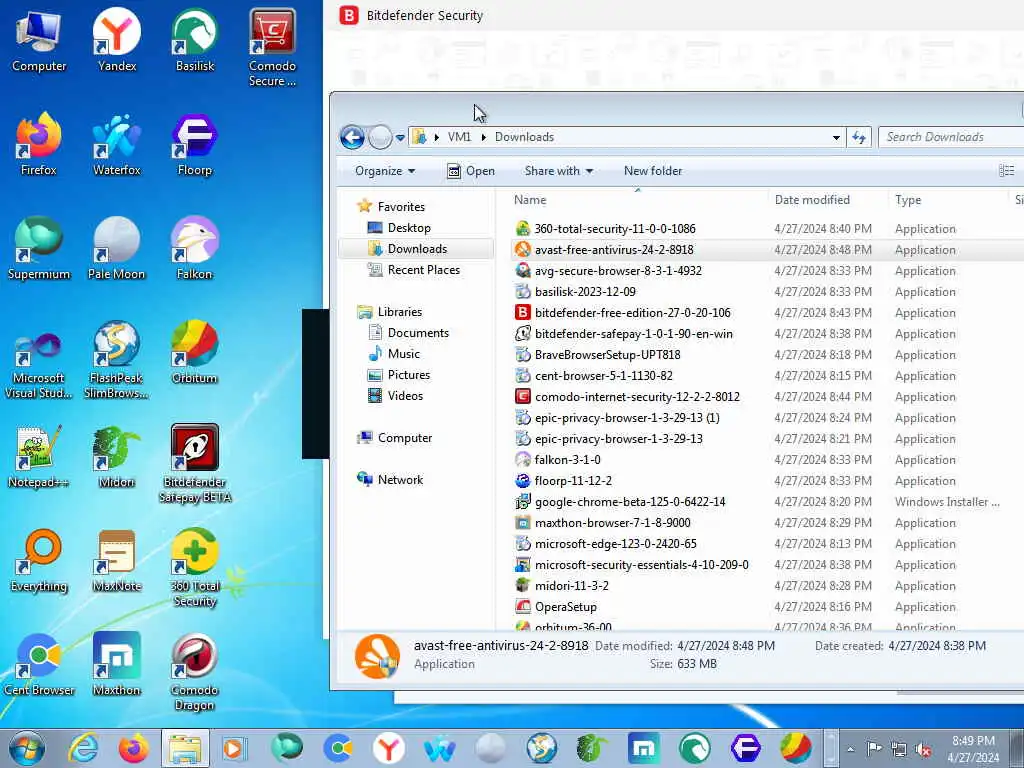Open the Pictures library

408,375
